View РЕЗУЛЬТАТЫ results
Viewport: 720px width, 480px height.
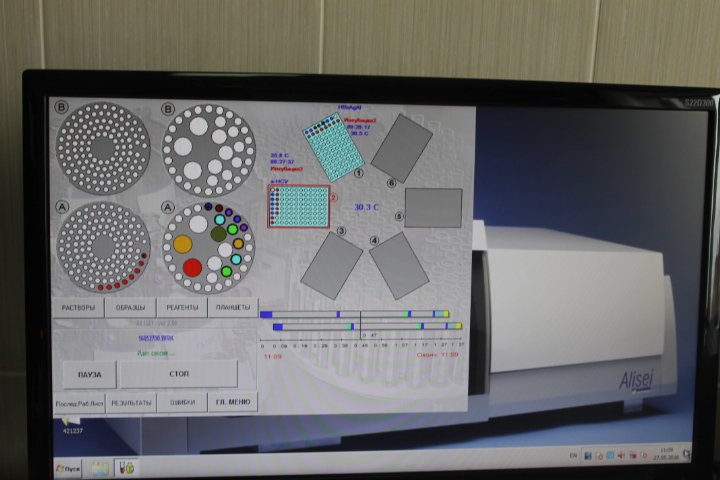[x=131, y=403]
